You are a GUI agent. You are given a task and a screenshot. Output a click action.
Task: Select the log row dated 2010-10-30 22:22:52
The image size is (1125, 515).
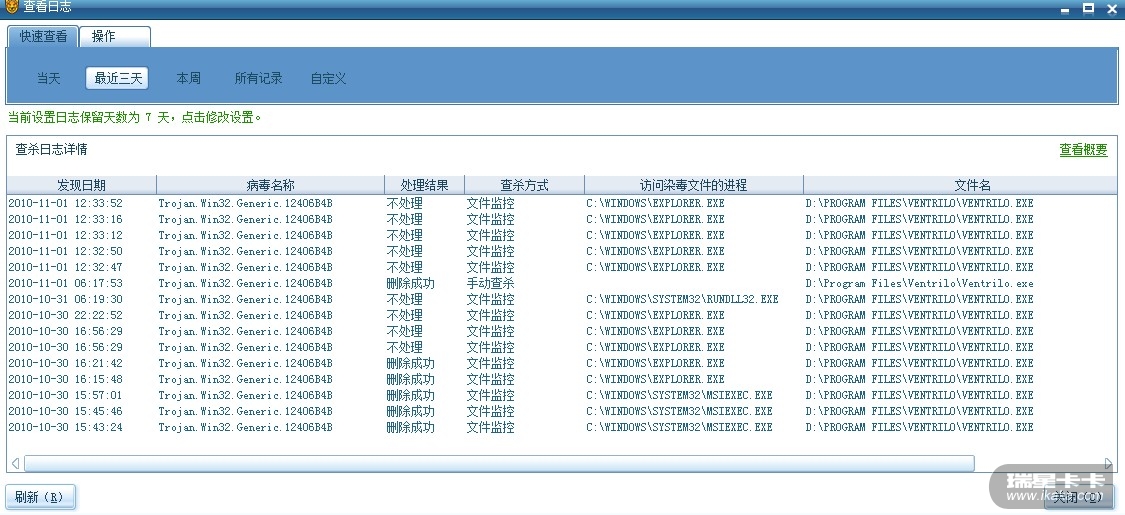562,315
